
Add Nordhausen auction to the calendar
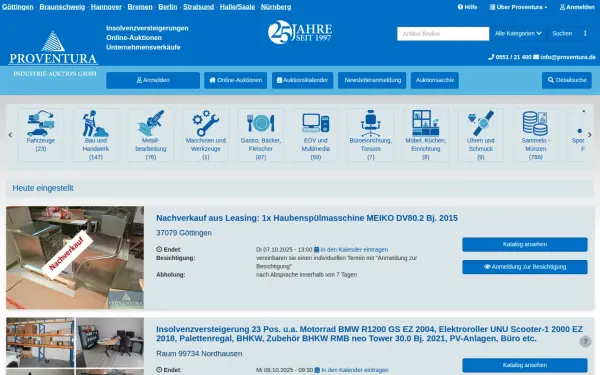[x=352, y=370]
